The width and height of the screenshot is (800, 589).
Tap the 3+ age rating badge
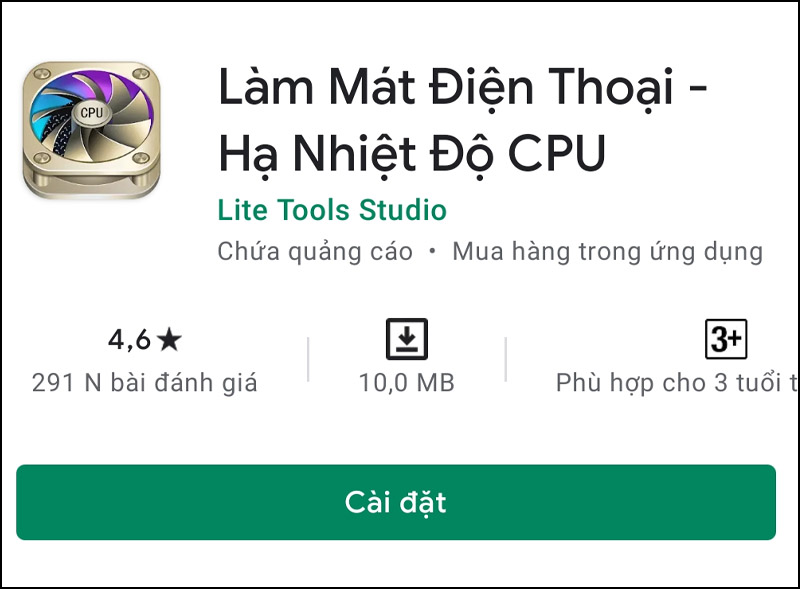(726, 339)
